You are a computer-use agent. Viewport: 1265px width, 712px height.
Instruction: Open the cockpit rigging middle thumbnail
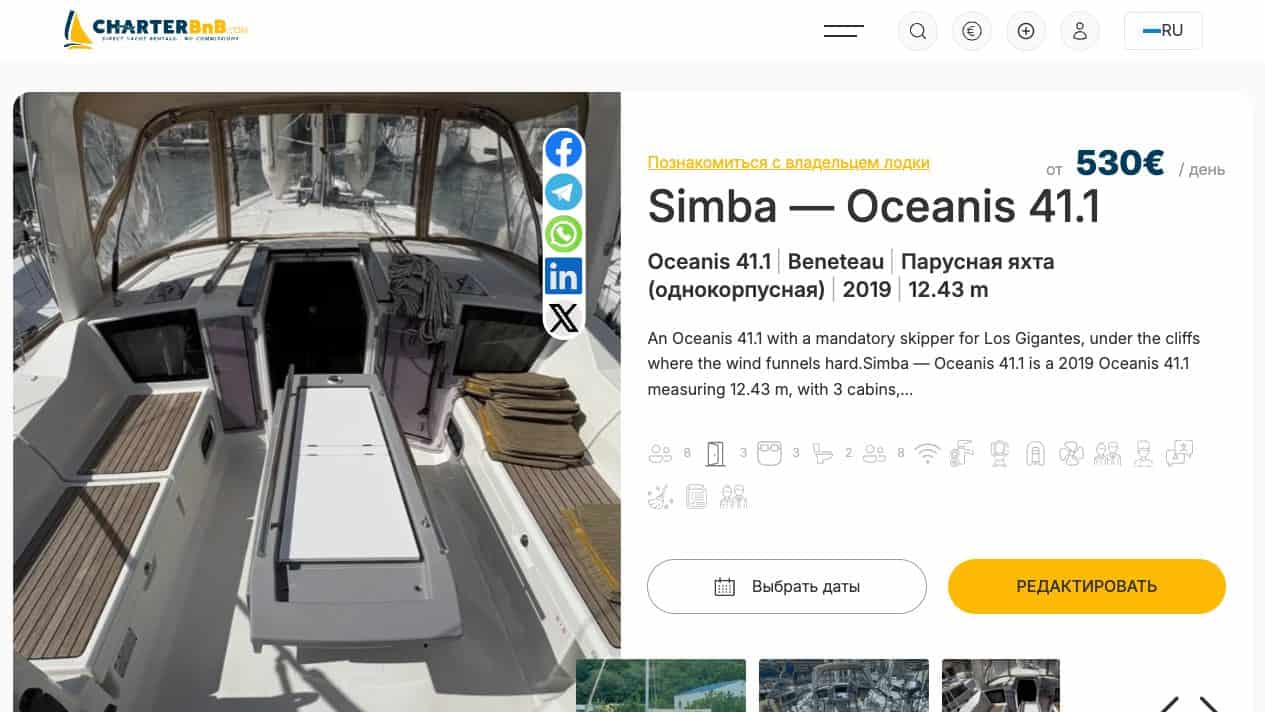pos(844,685)
